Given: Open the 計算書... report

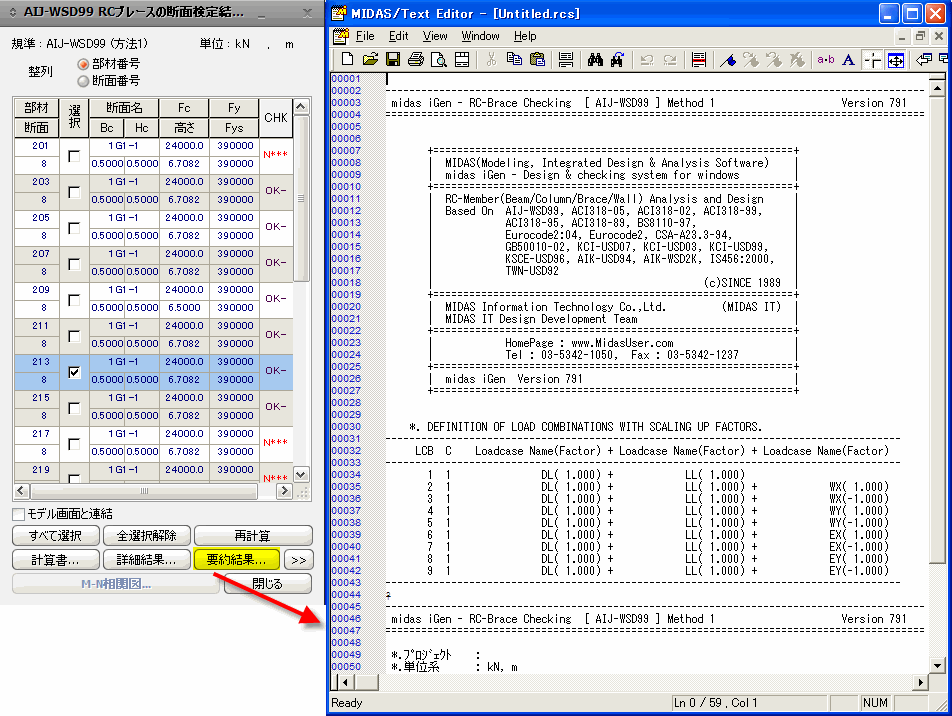Looking at the screenshot, I should point(56,560).
